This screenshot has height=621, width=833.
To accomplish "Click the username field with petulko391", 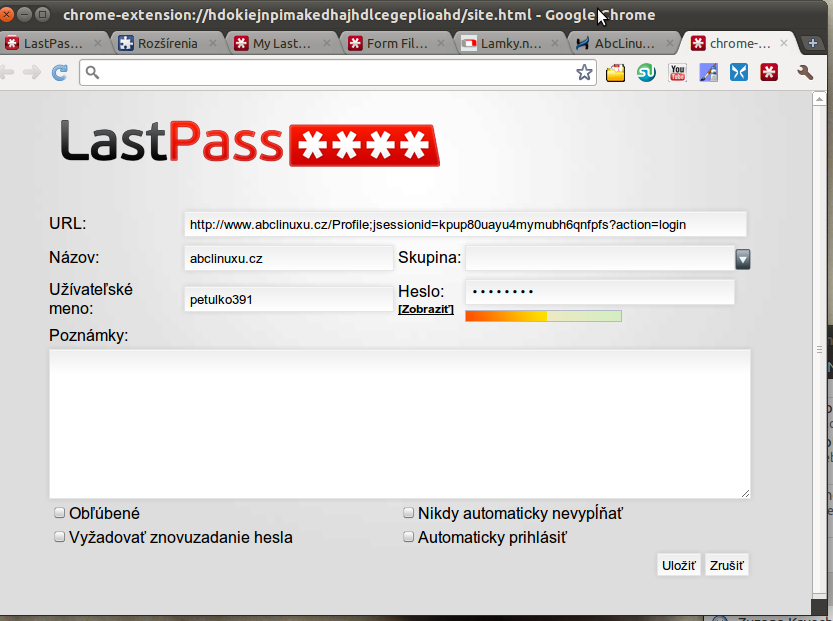I will 288,299.
